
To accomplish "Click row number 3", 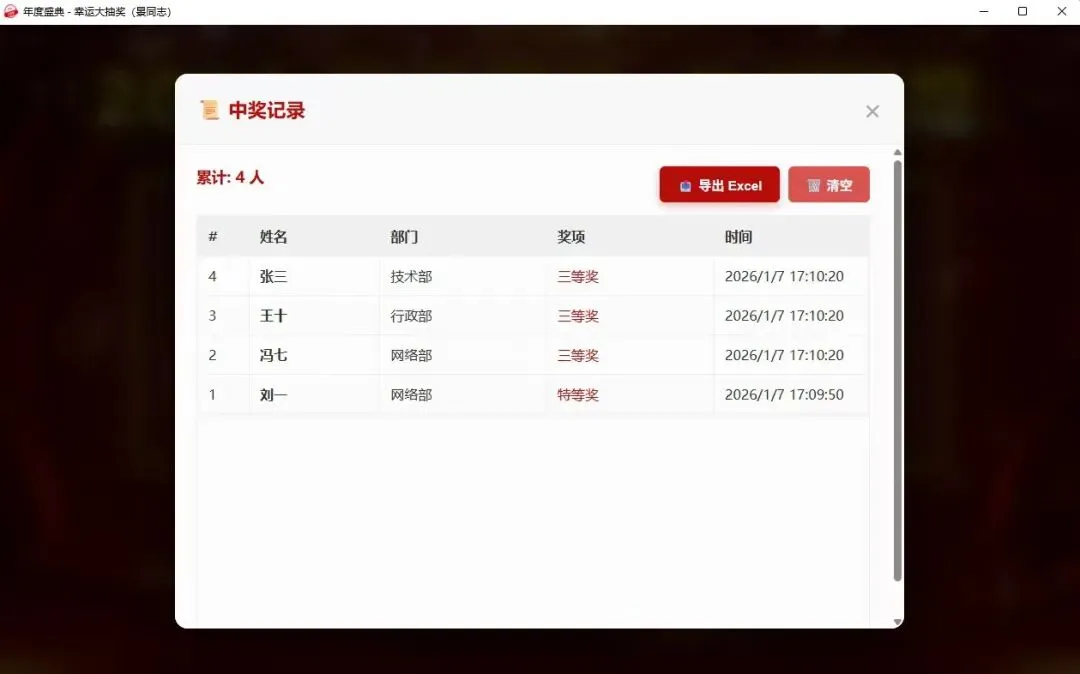I will click(x=212, y=315).
